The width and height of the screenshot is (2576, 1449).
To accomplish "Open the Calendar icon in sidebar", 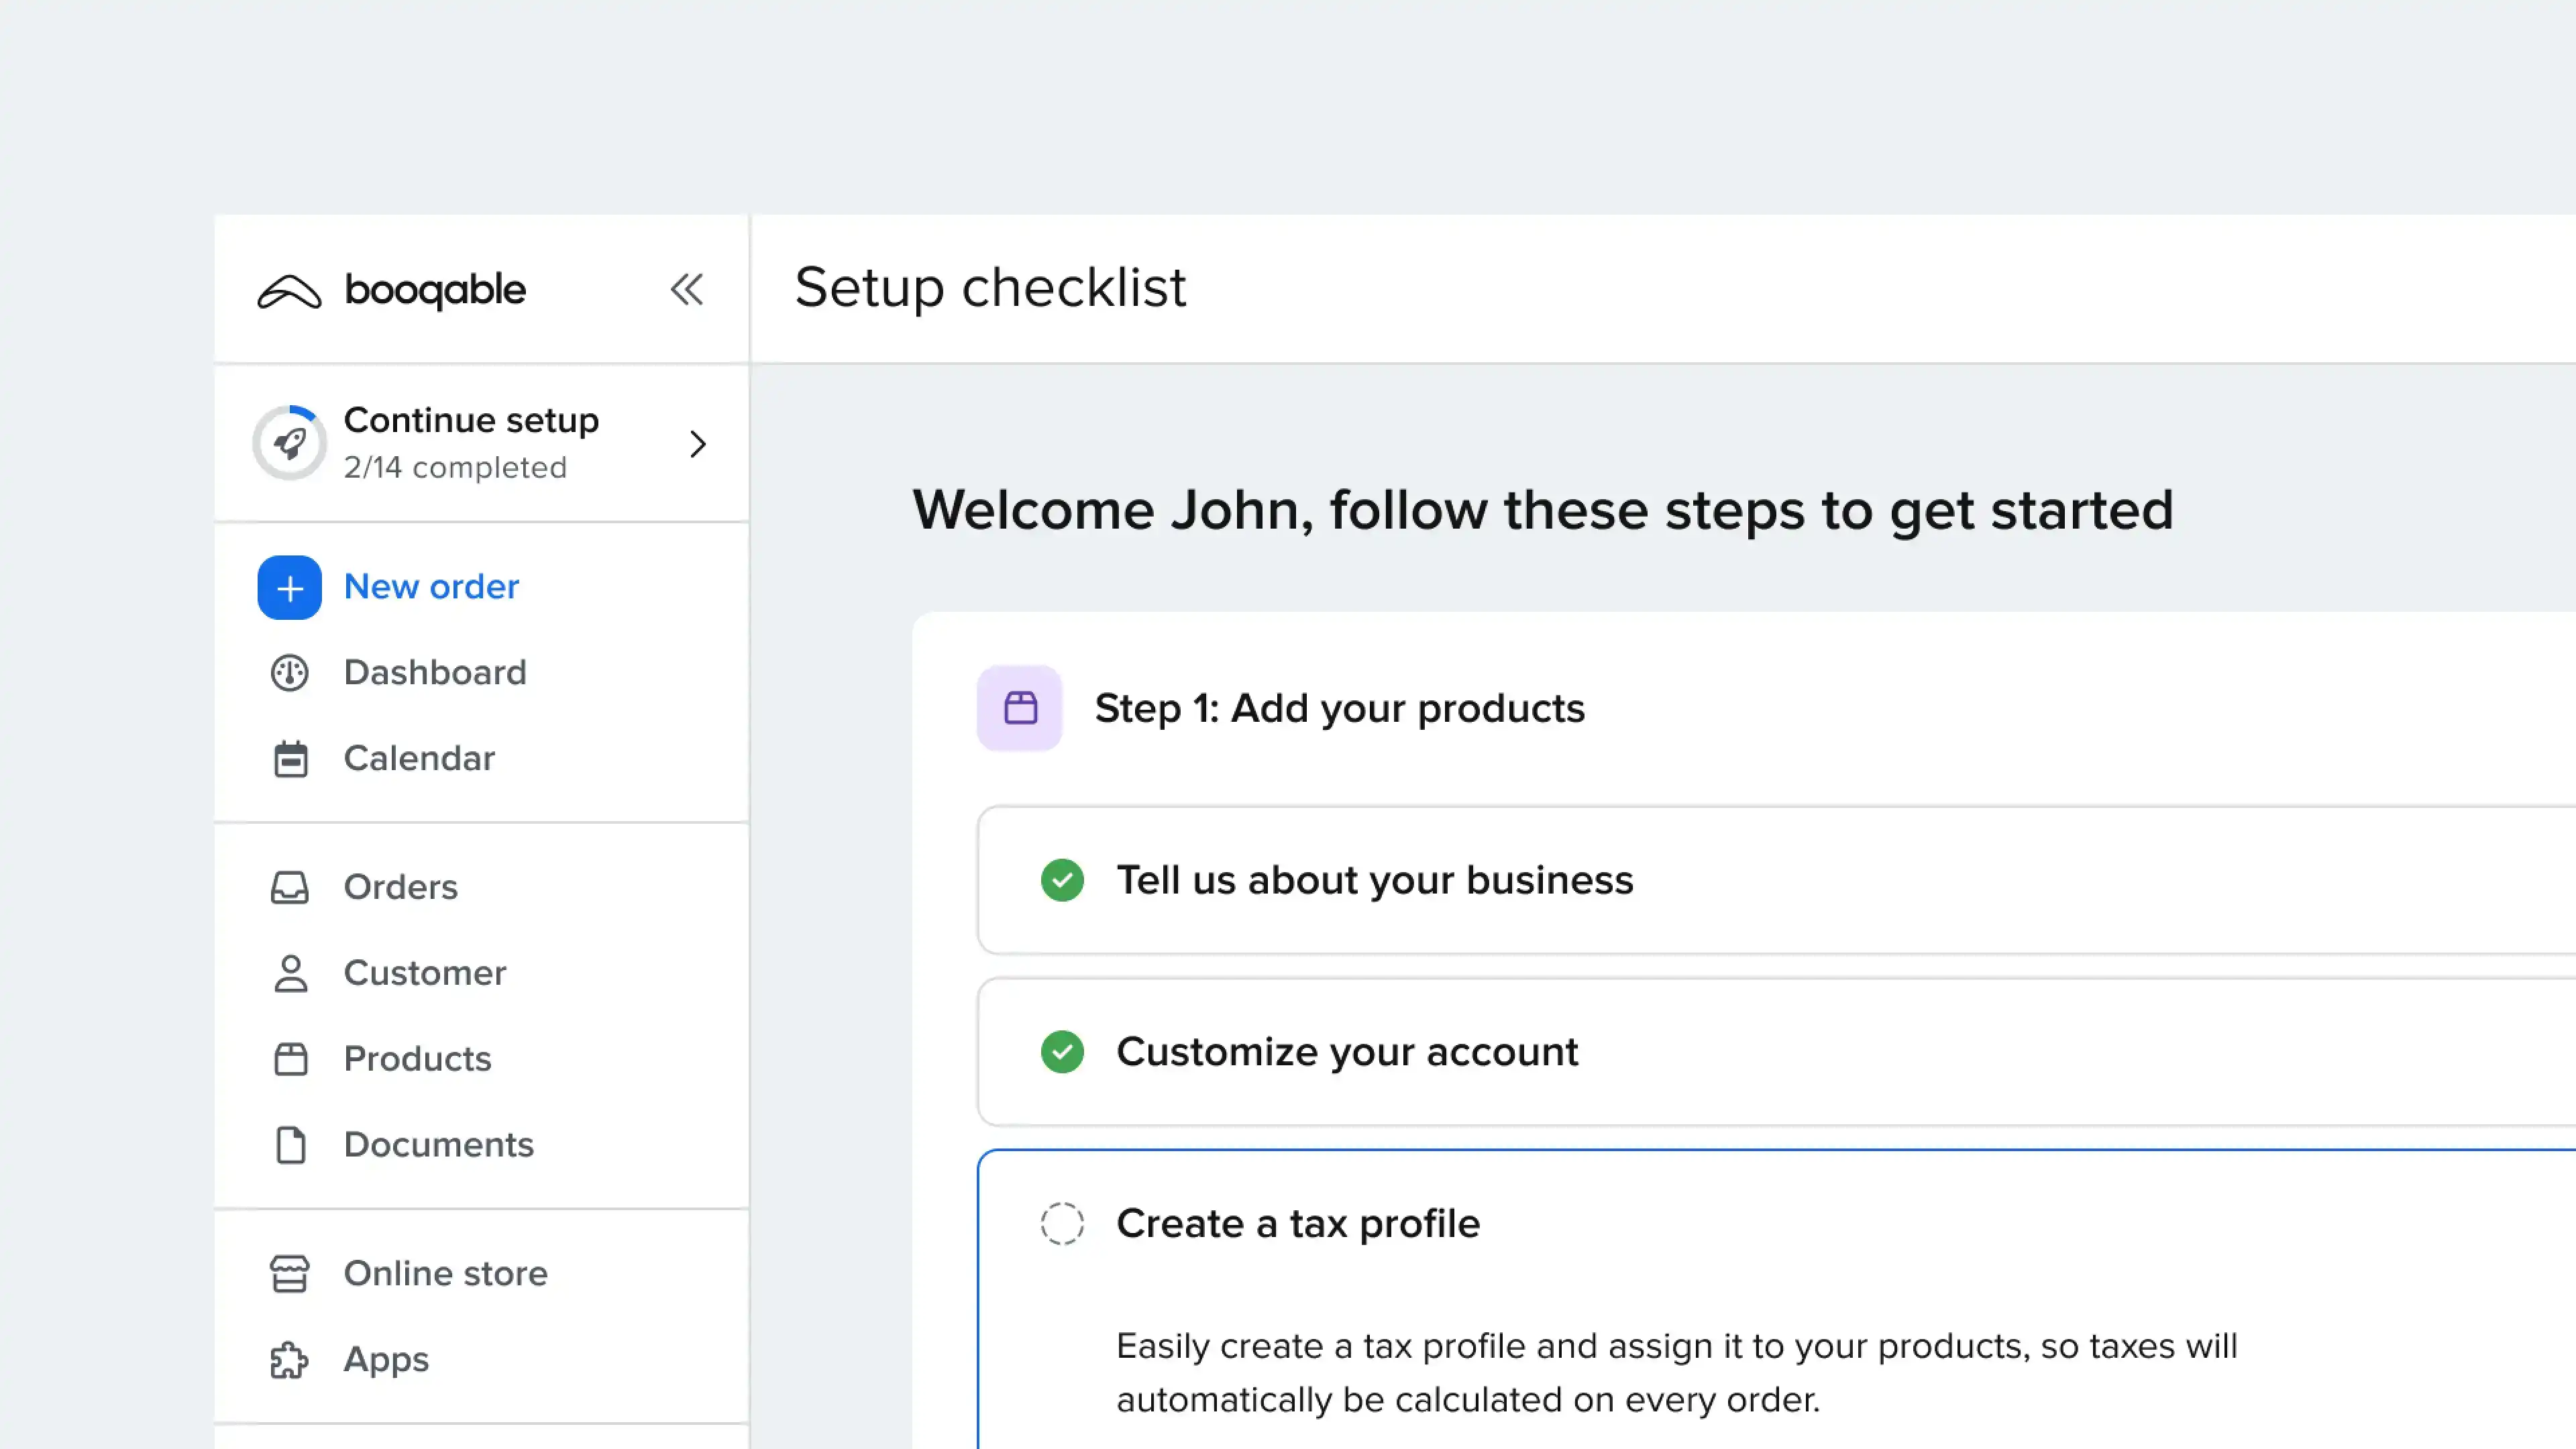I will 290,759.
